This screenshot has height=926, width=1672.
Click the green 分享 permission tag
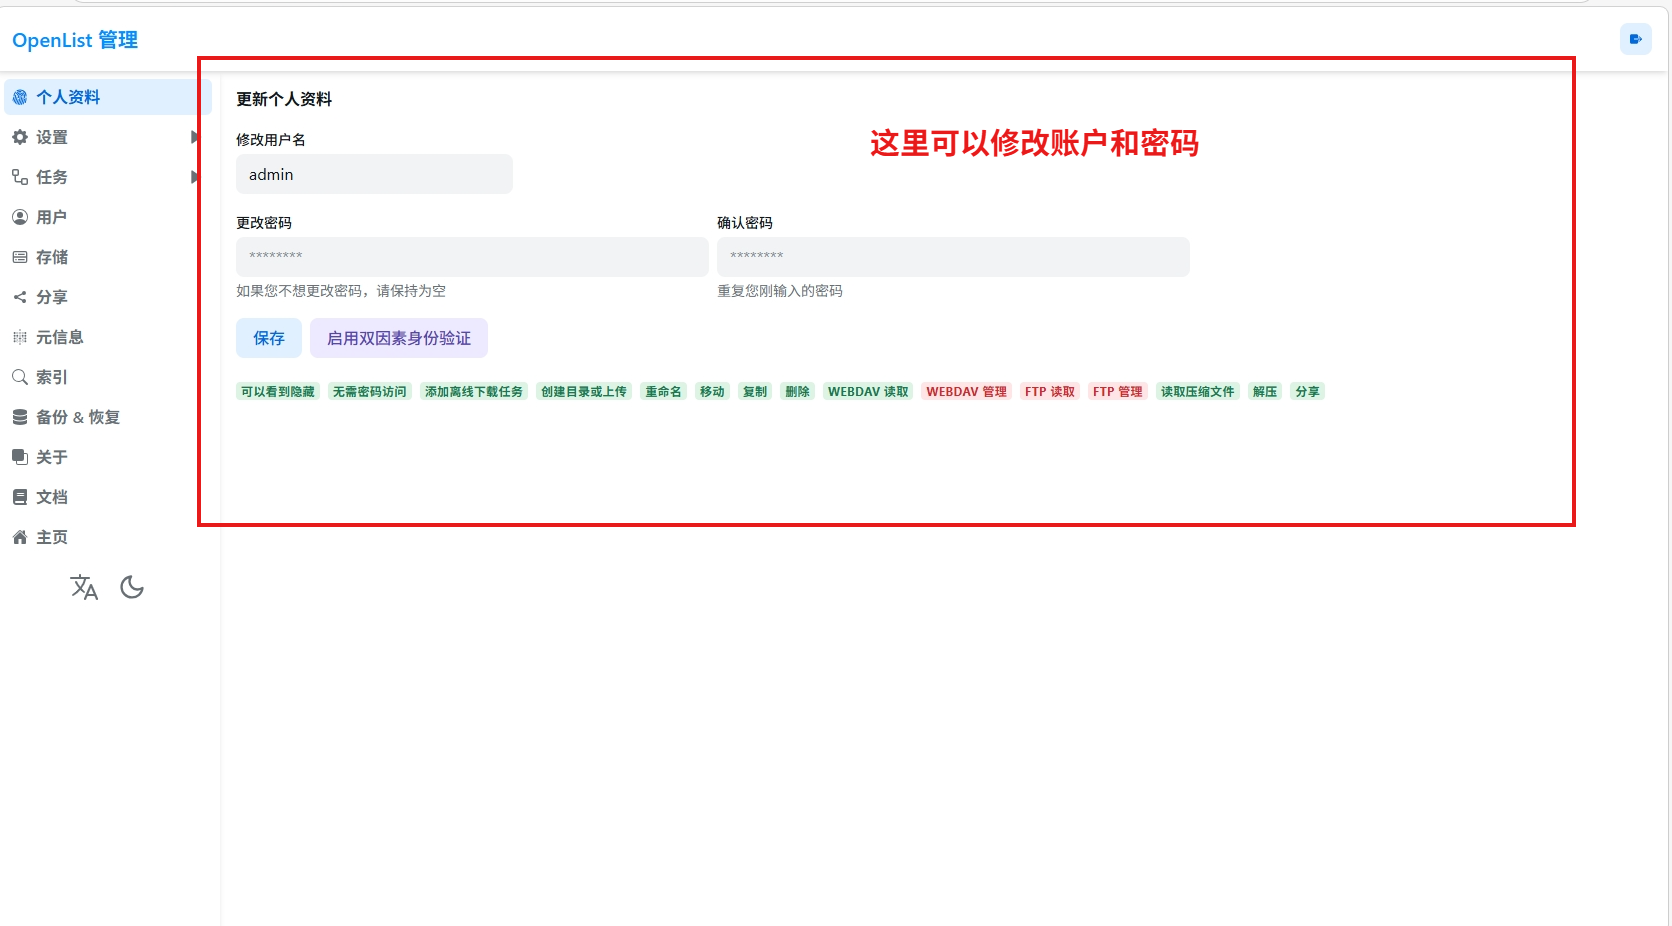(1307, 391)
